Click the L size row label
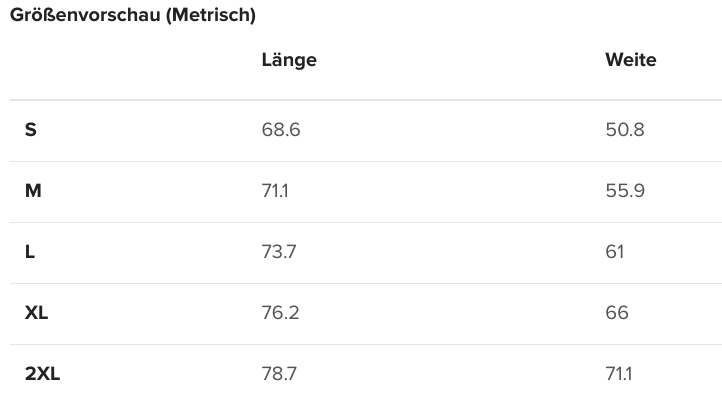Screen dimensions: 722x403 pos(30,252)
